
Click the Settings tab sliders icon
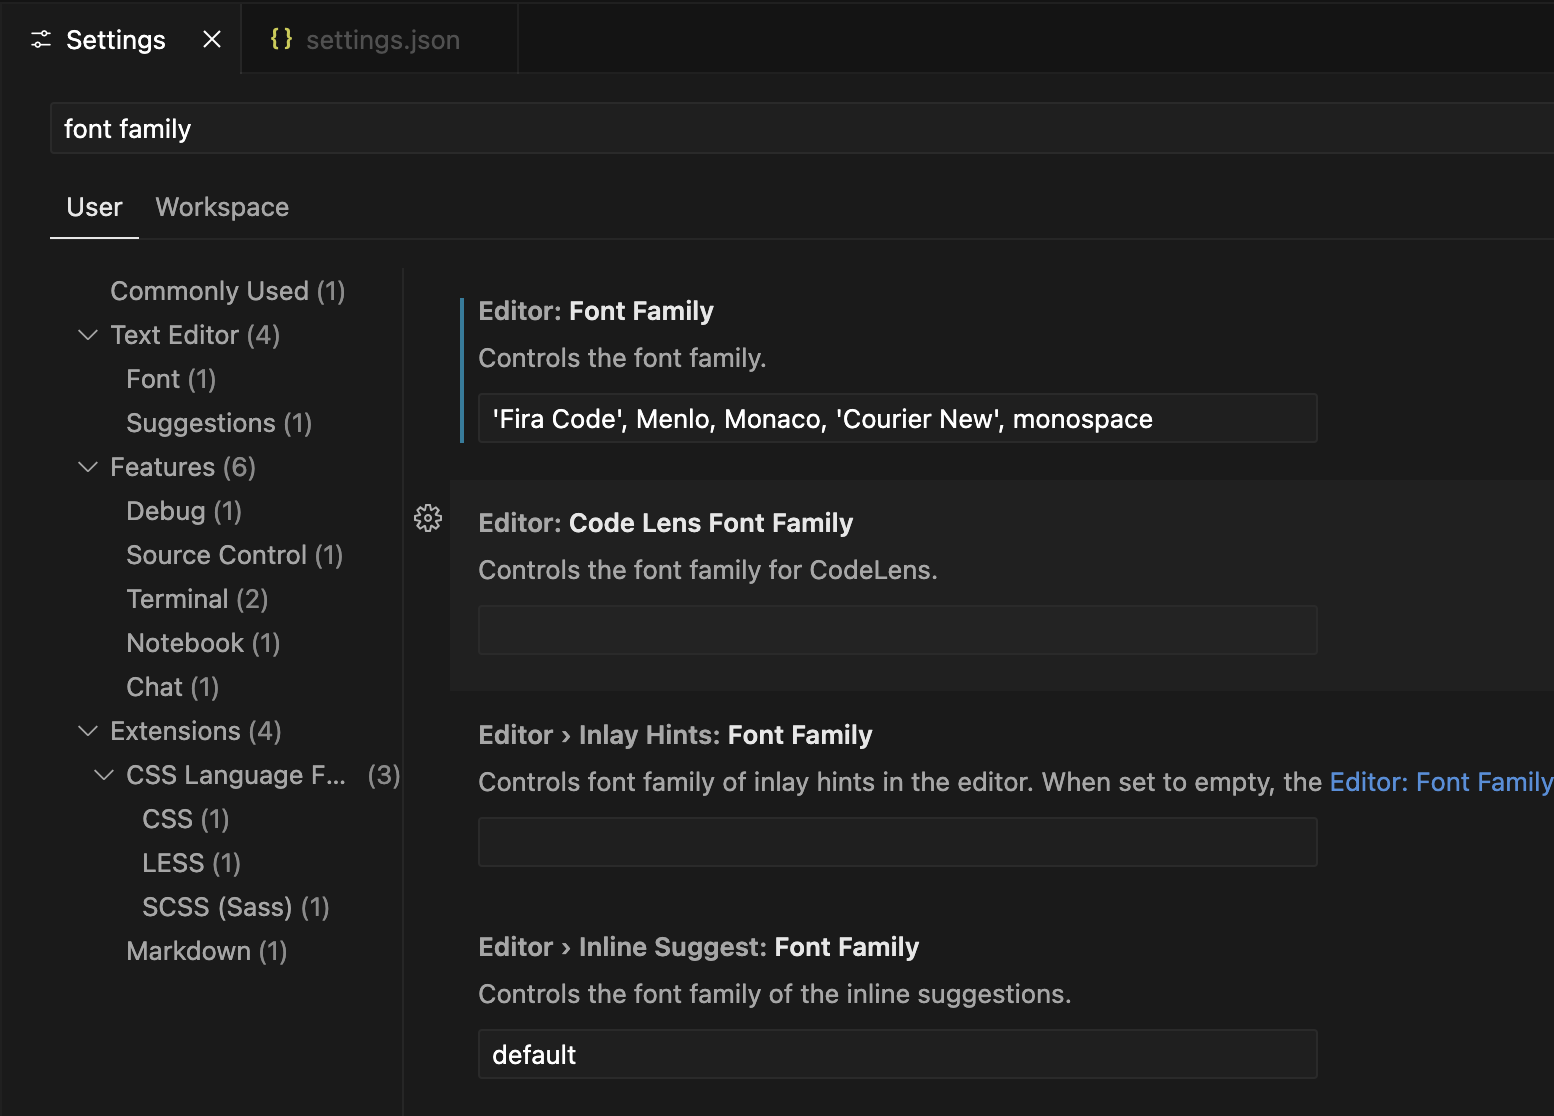(x=41, y=40)
